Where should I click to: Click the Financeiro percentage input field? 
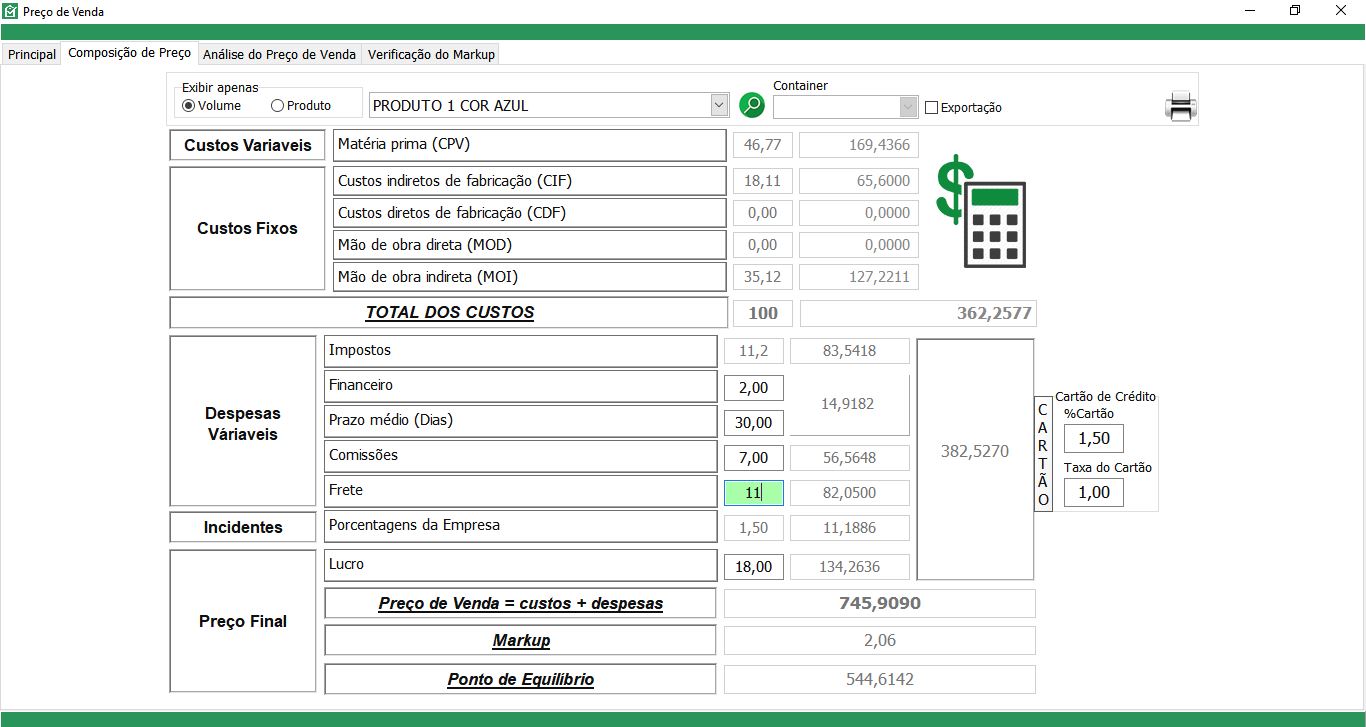point(753,388)
